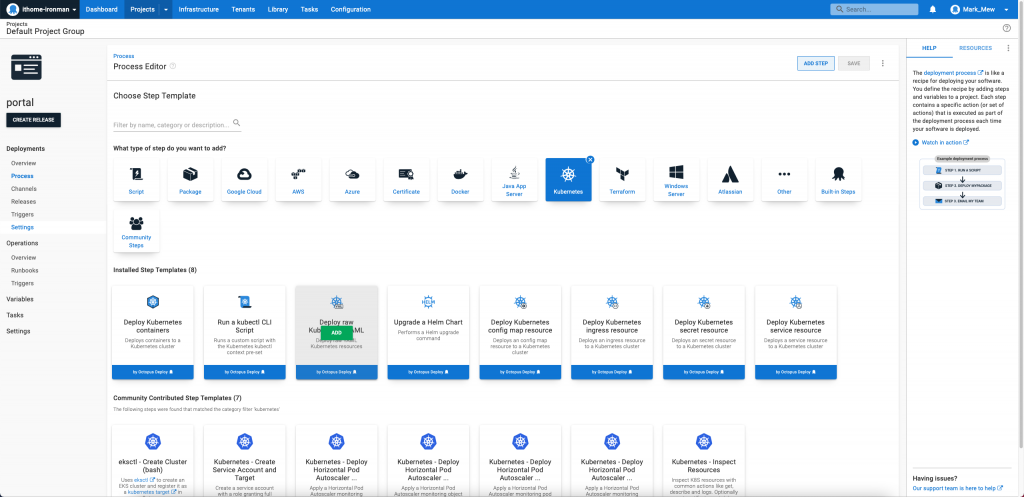Open the deployment process help link
This screenshot has width=1024, height=497.
(x=953, y=73)
